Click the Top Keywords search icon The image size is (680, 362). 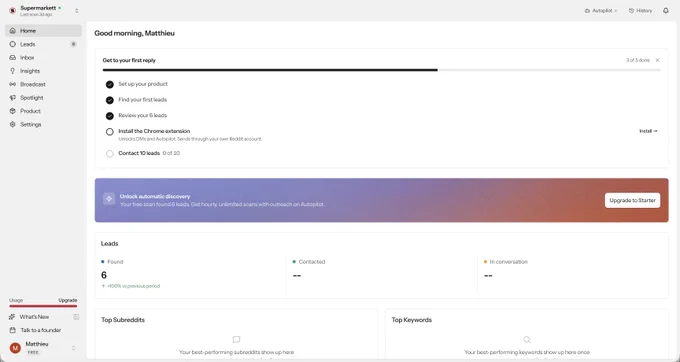526,339
